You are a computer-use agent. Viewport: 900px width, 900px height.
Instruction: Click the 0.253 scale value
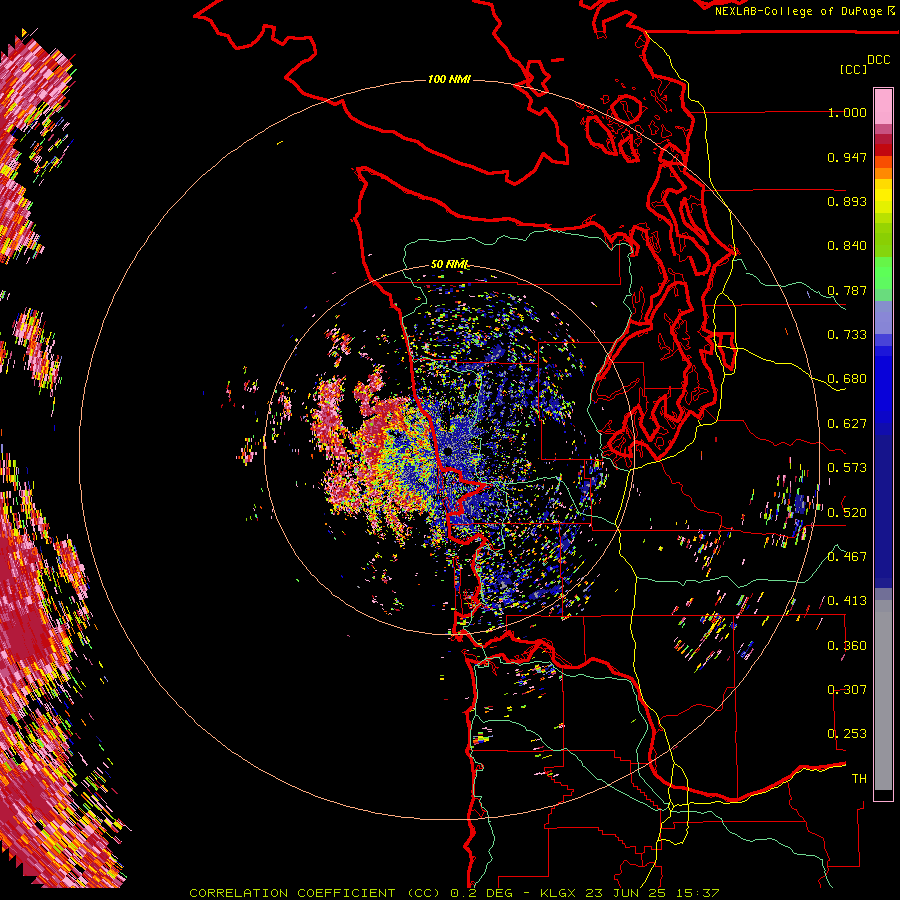pyautogui.click(x=847, y=734)
